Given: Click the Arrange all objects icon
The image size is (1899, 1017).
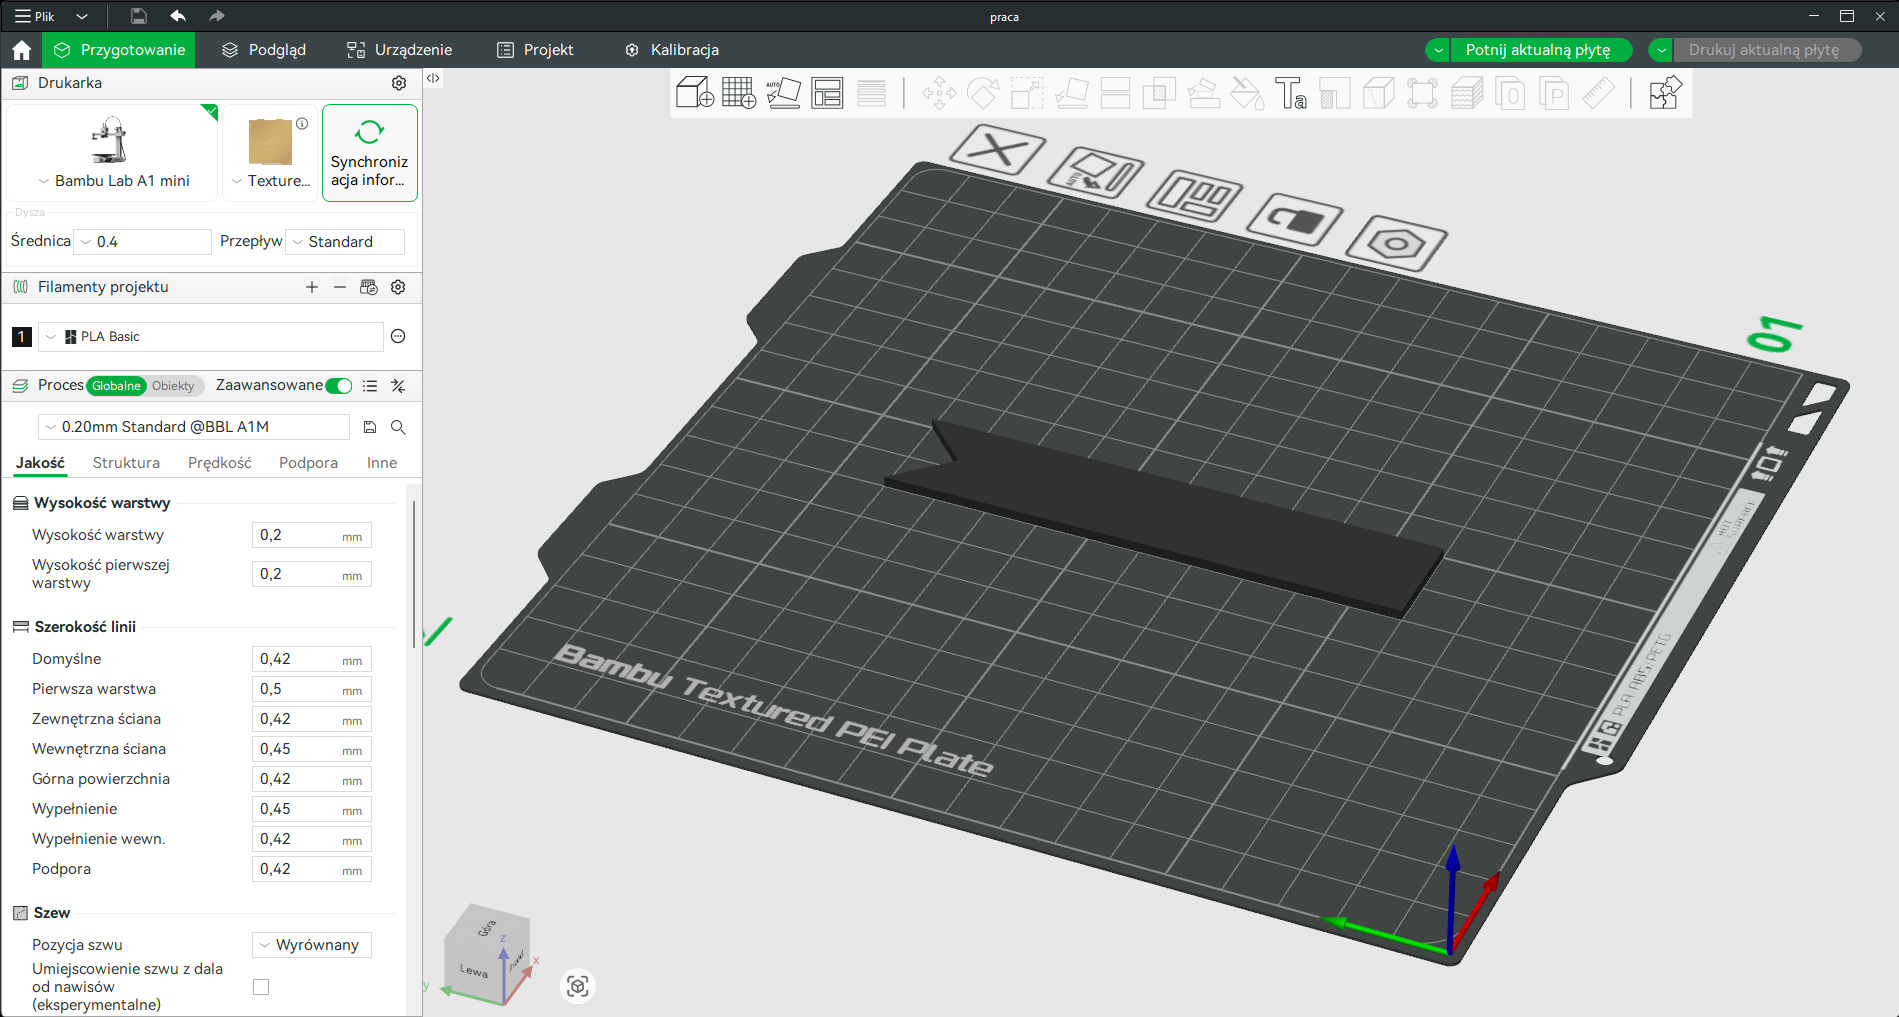Looking at the screenshot, I should [x=827, y=93].
